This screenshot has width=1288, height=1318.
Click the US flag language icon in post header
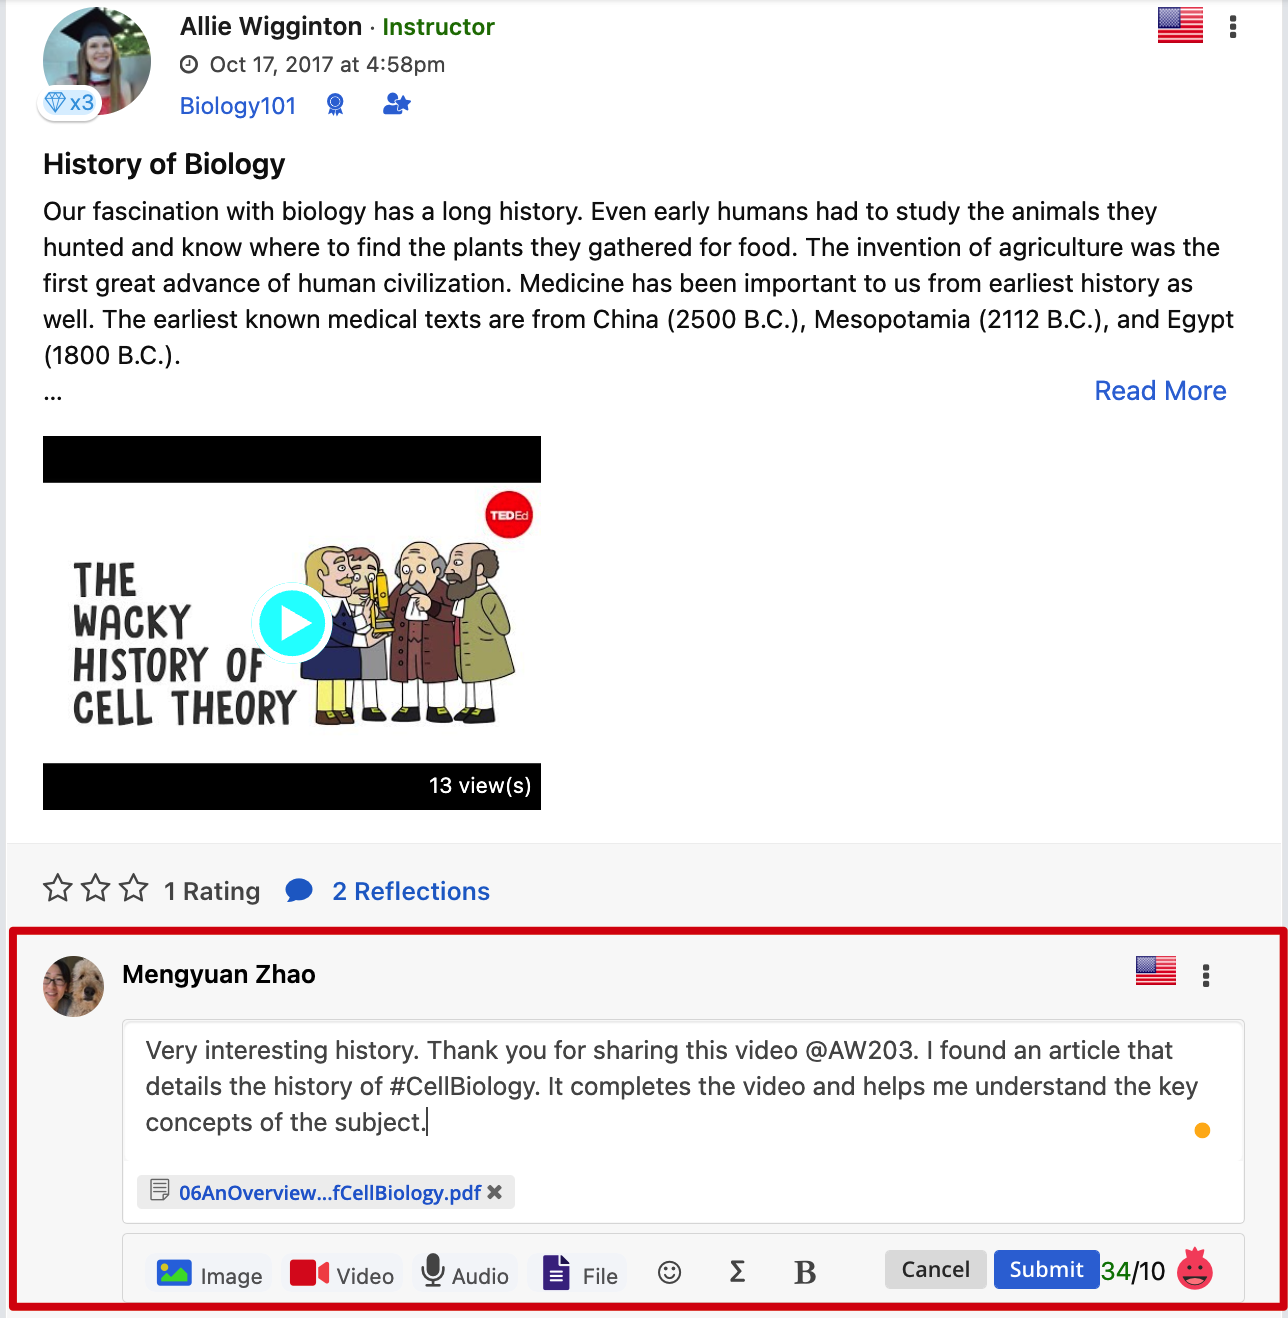[1180, 26]
